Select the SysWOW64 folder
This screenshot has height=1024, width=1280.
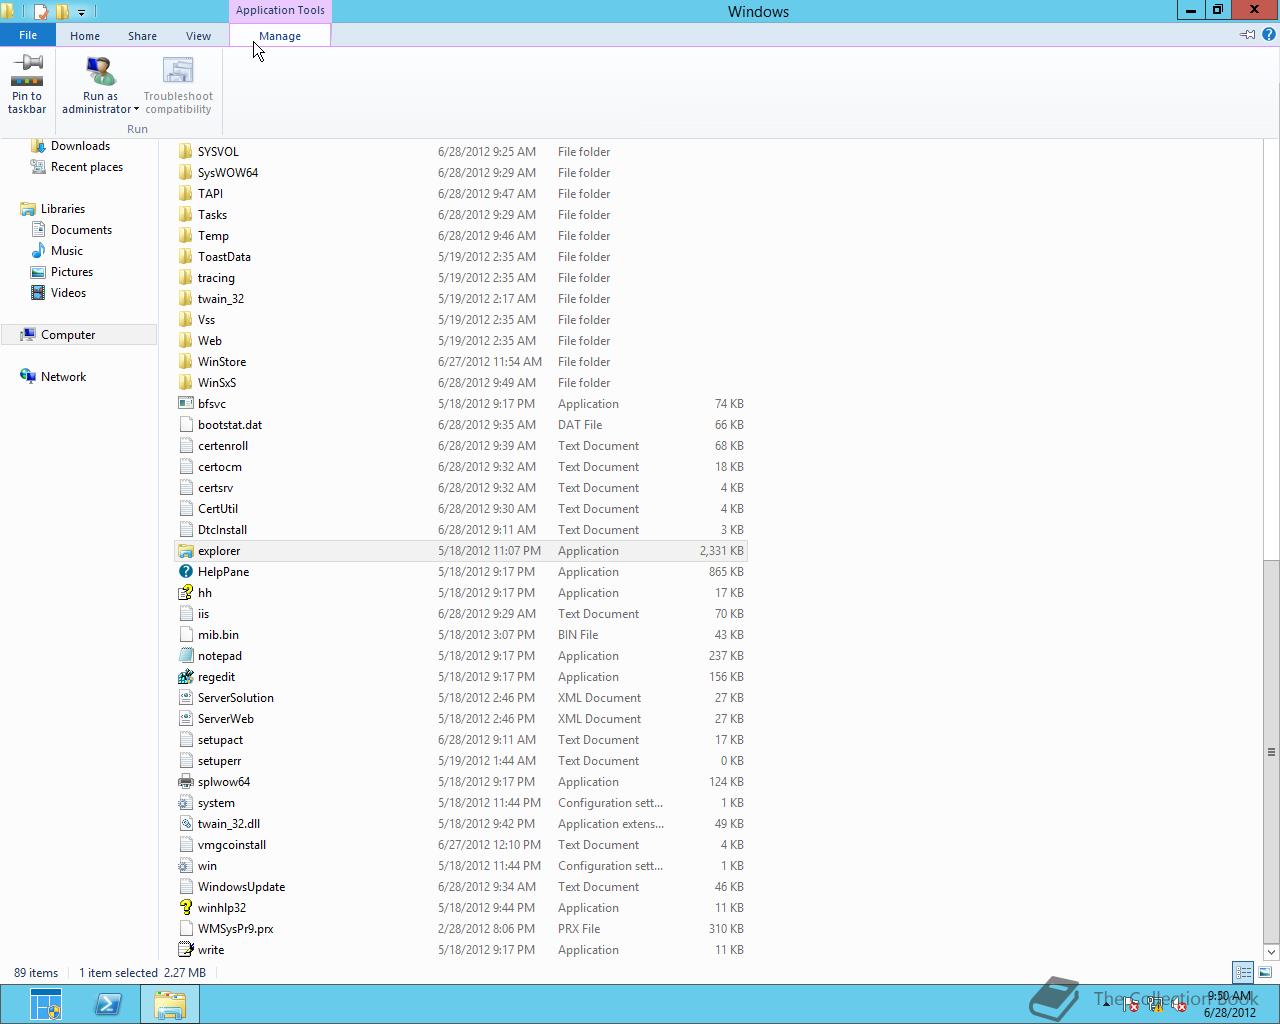coord(228,173)
